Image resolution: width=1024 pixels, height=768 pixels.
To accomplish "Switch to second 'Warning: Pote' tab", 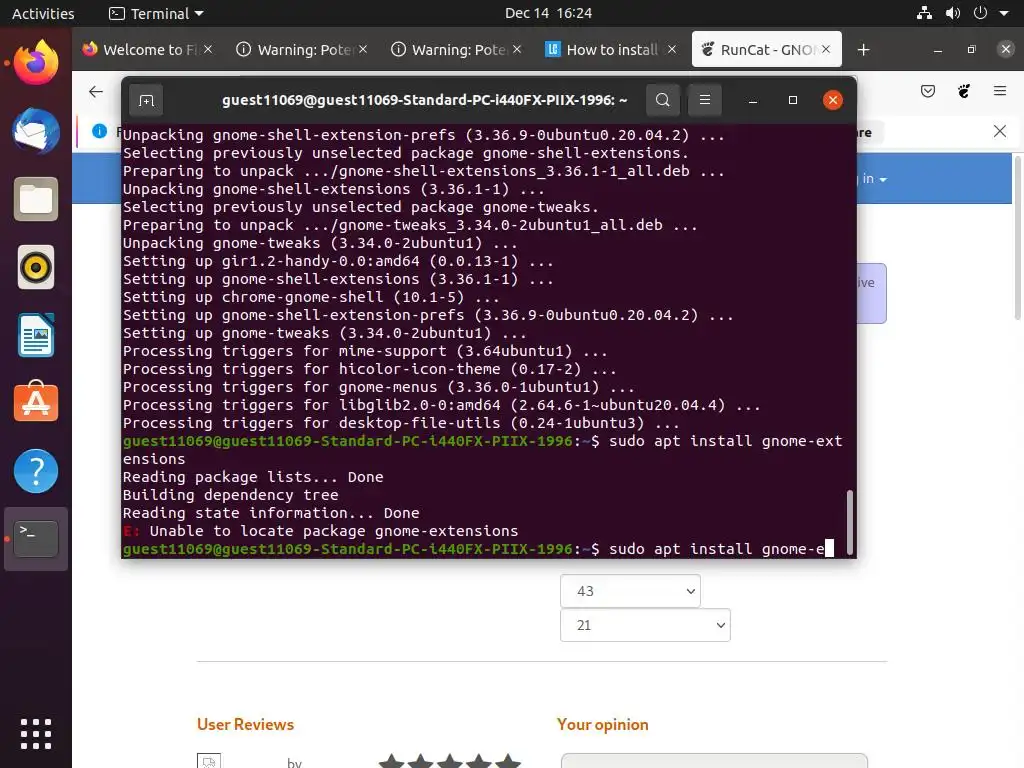I will pyautogui.click(x=457, y=50).
